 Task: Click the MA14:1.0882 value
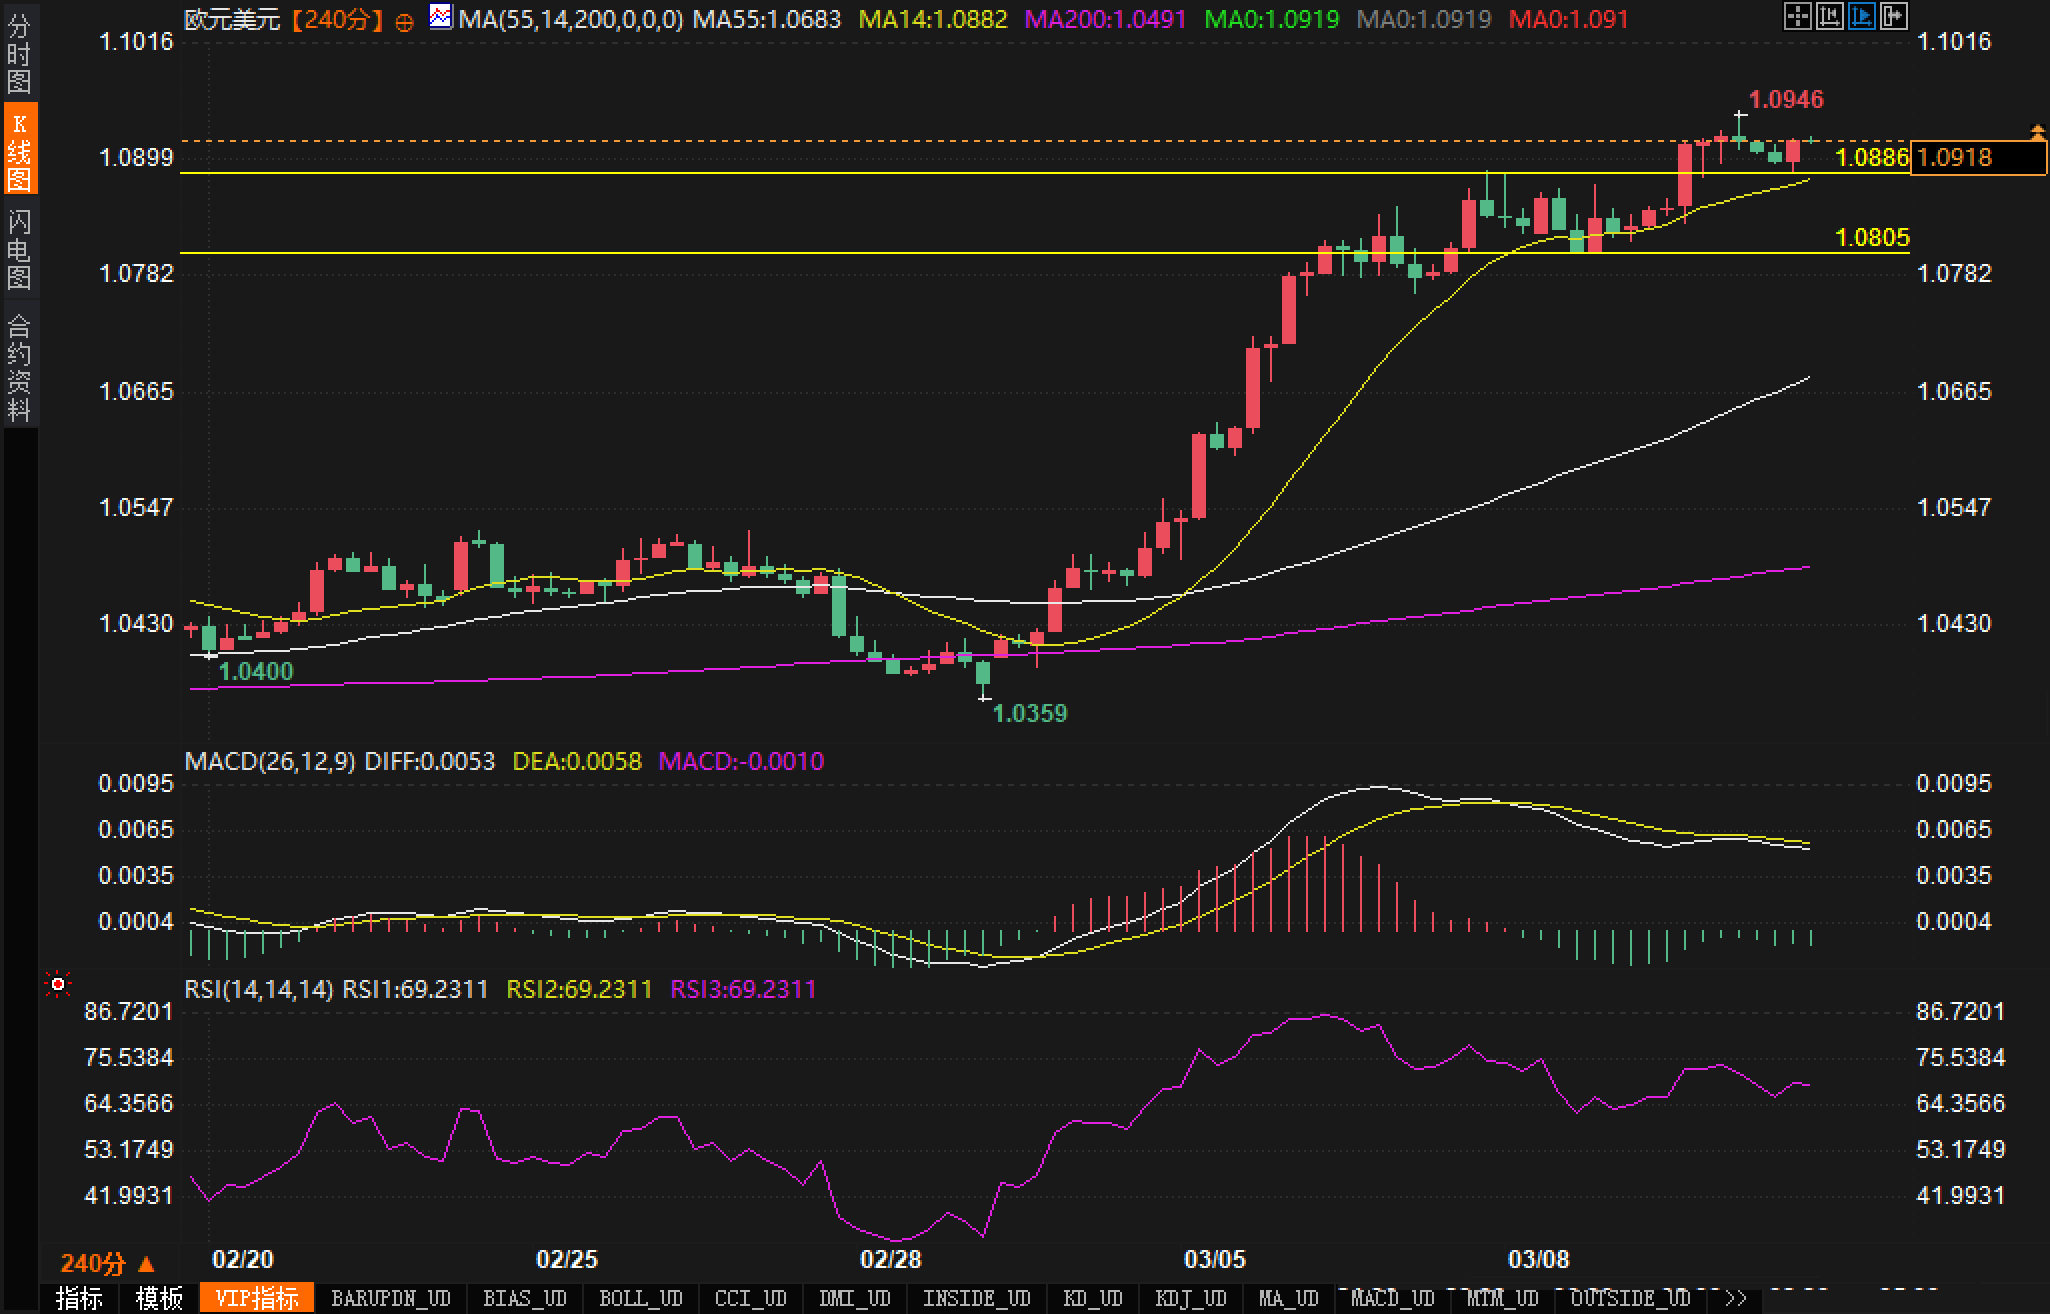coord(934,19)
